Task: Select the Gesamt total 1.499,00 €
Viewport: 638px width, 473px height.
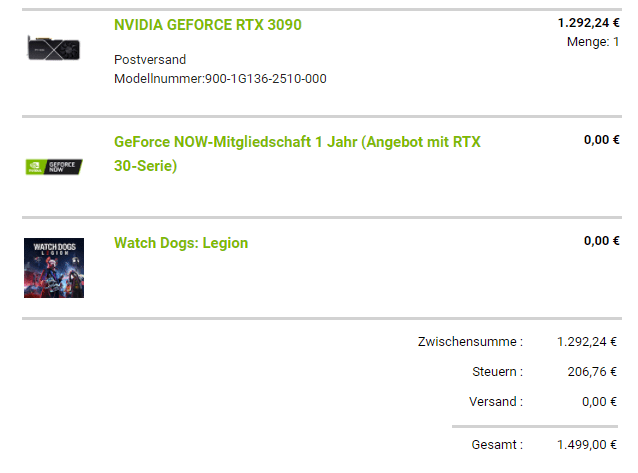Action: [x=587, y=445]
